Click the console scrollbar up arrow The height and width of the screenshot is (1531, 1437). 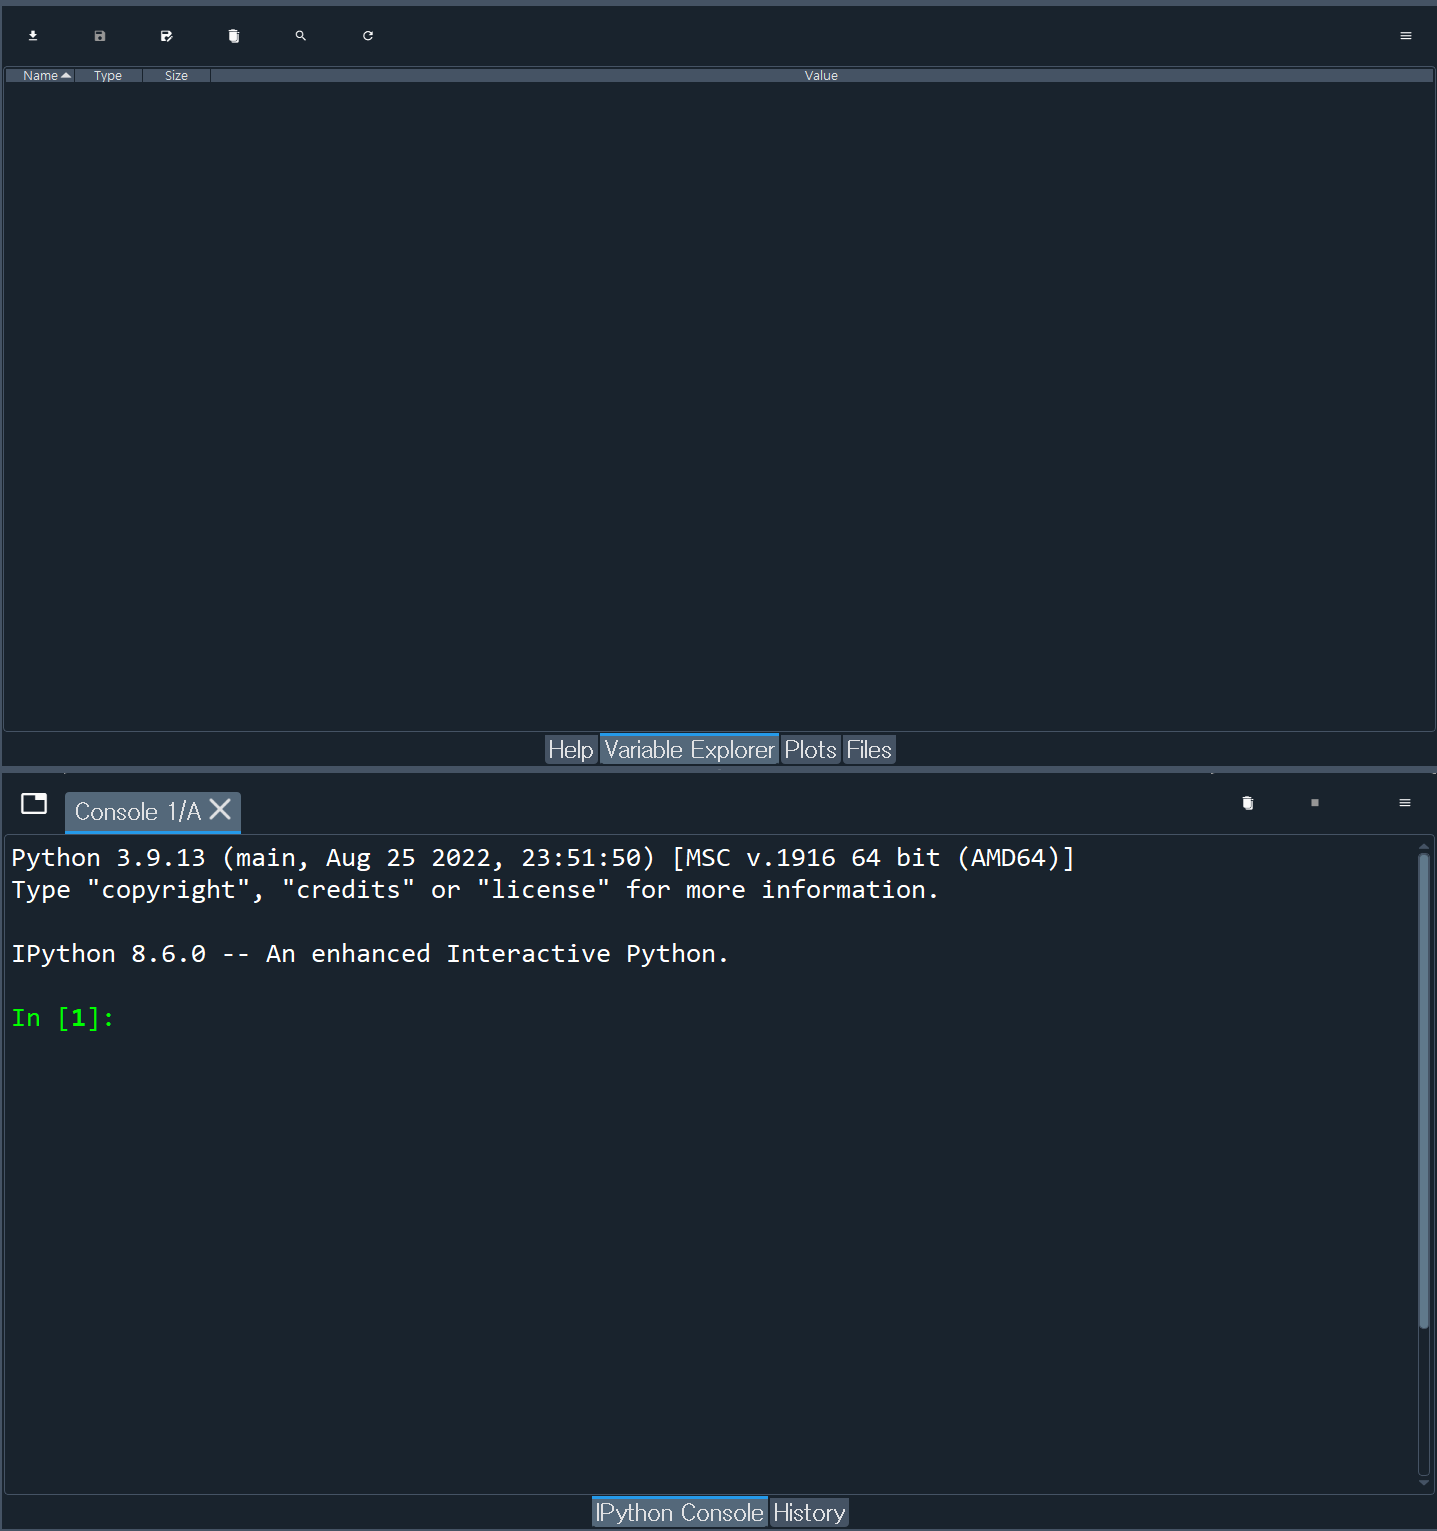(x=1424, y=846)
